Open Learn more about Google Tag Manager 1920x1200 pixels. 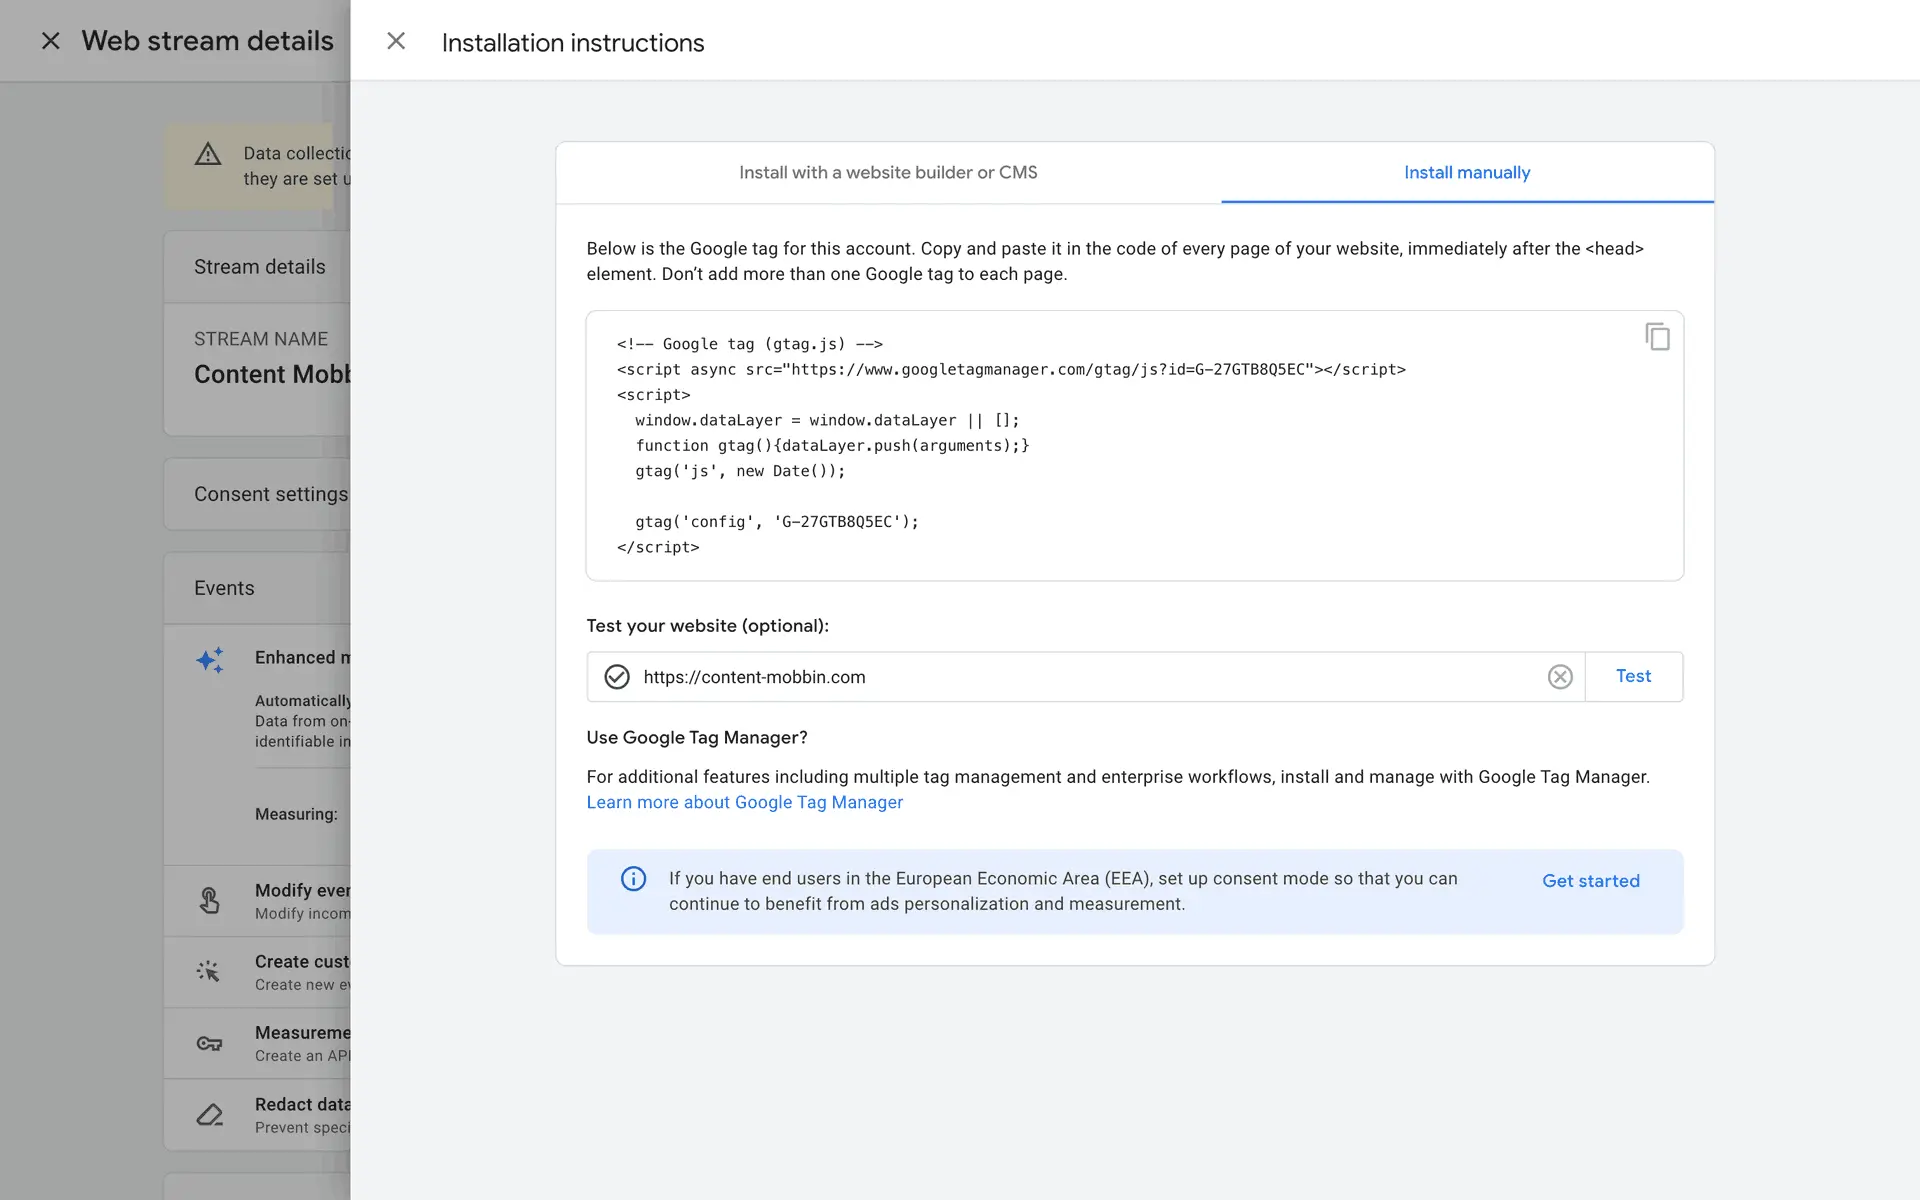tap(744, 802)
